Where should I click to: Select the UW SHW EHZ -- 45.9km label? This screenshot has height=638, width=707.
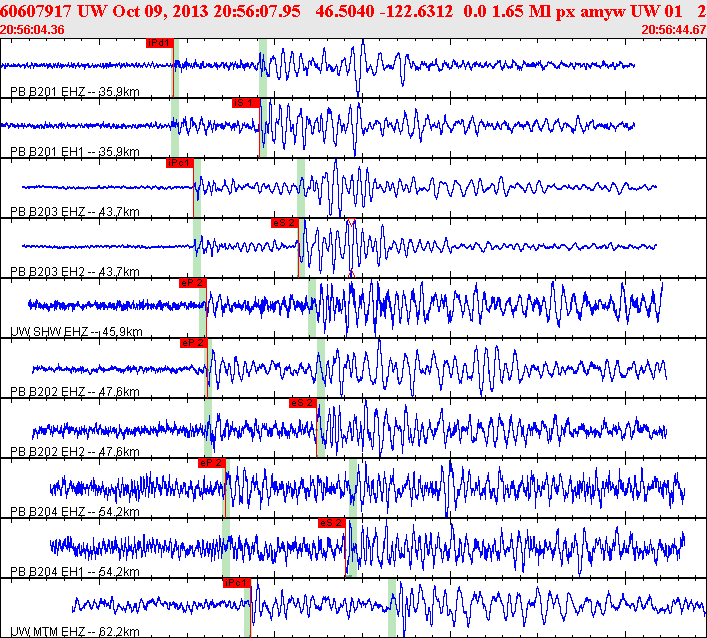coord(76,332)
